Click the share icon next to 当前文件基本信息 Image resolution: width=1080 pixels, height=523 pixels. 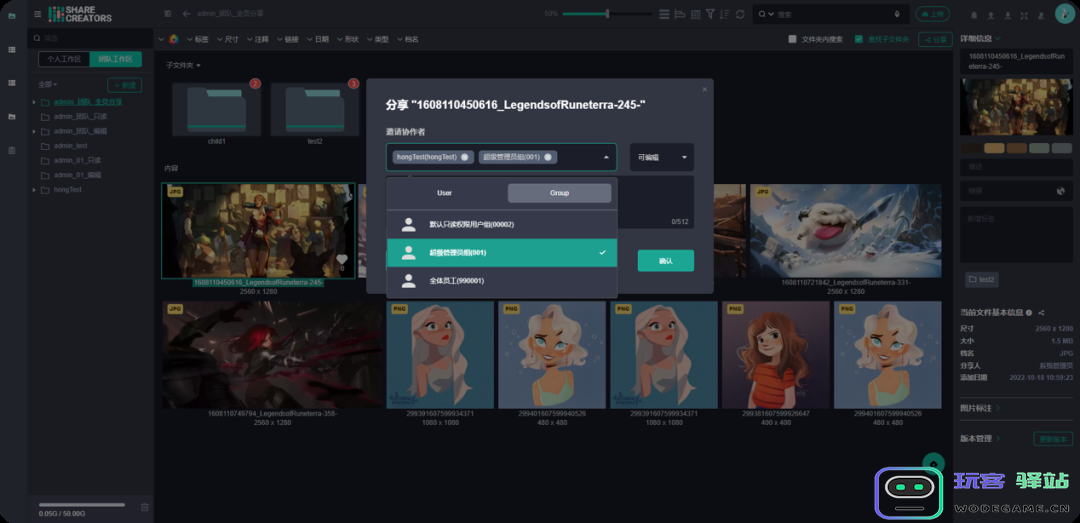coord(1041,313)
